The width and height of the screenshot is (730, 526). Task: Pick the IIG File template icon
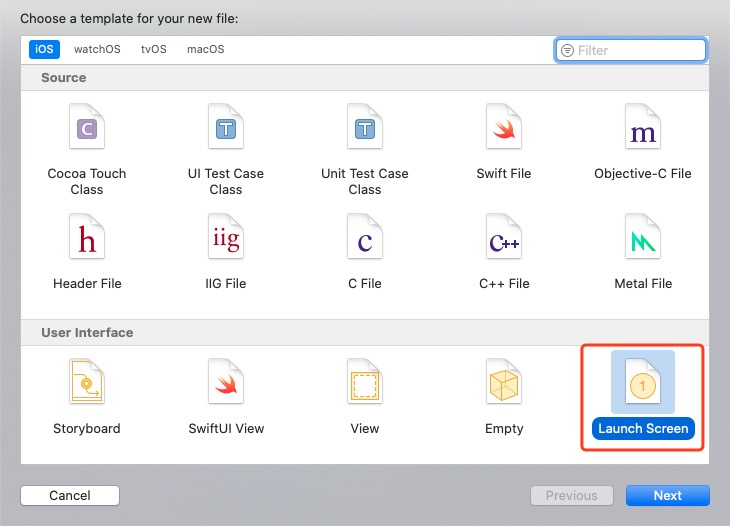click(225, 240)
